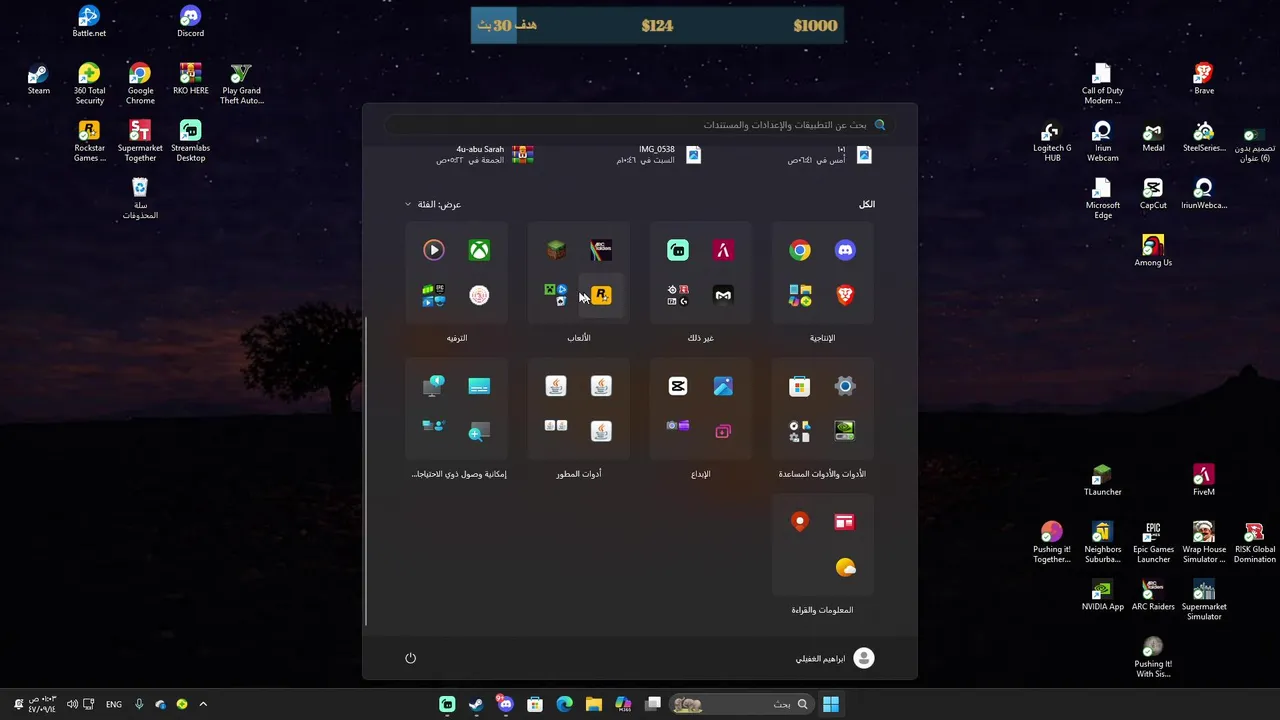Select 360 Total Security desktop icon
1280x720 pixels.
[89, 84]
